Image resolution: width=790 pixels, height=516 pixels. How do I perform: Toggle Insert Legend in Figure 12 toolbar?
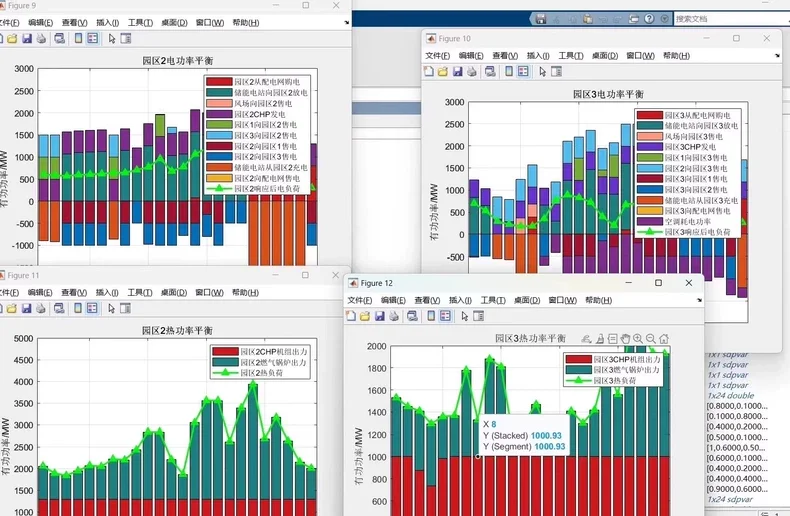[445, 316]
